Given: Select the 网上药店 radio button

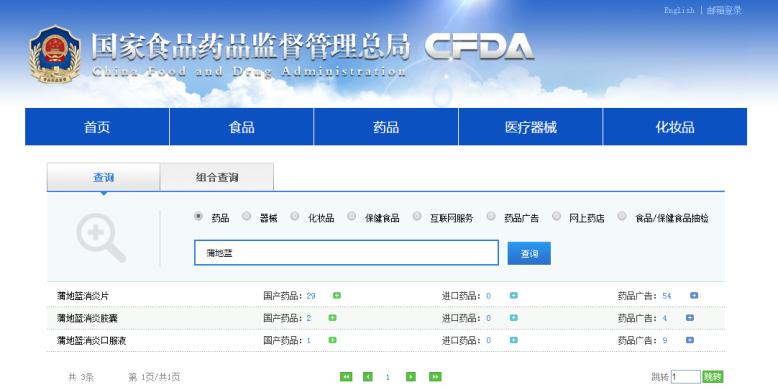Looking at the screenshot, I should [x=556, y=216].
